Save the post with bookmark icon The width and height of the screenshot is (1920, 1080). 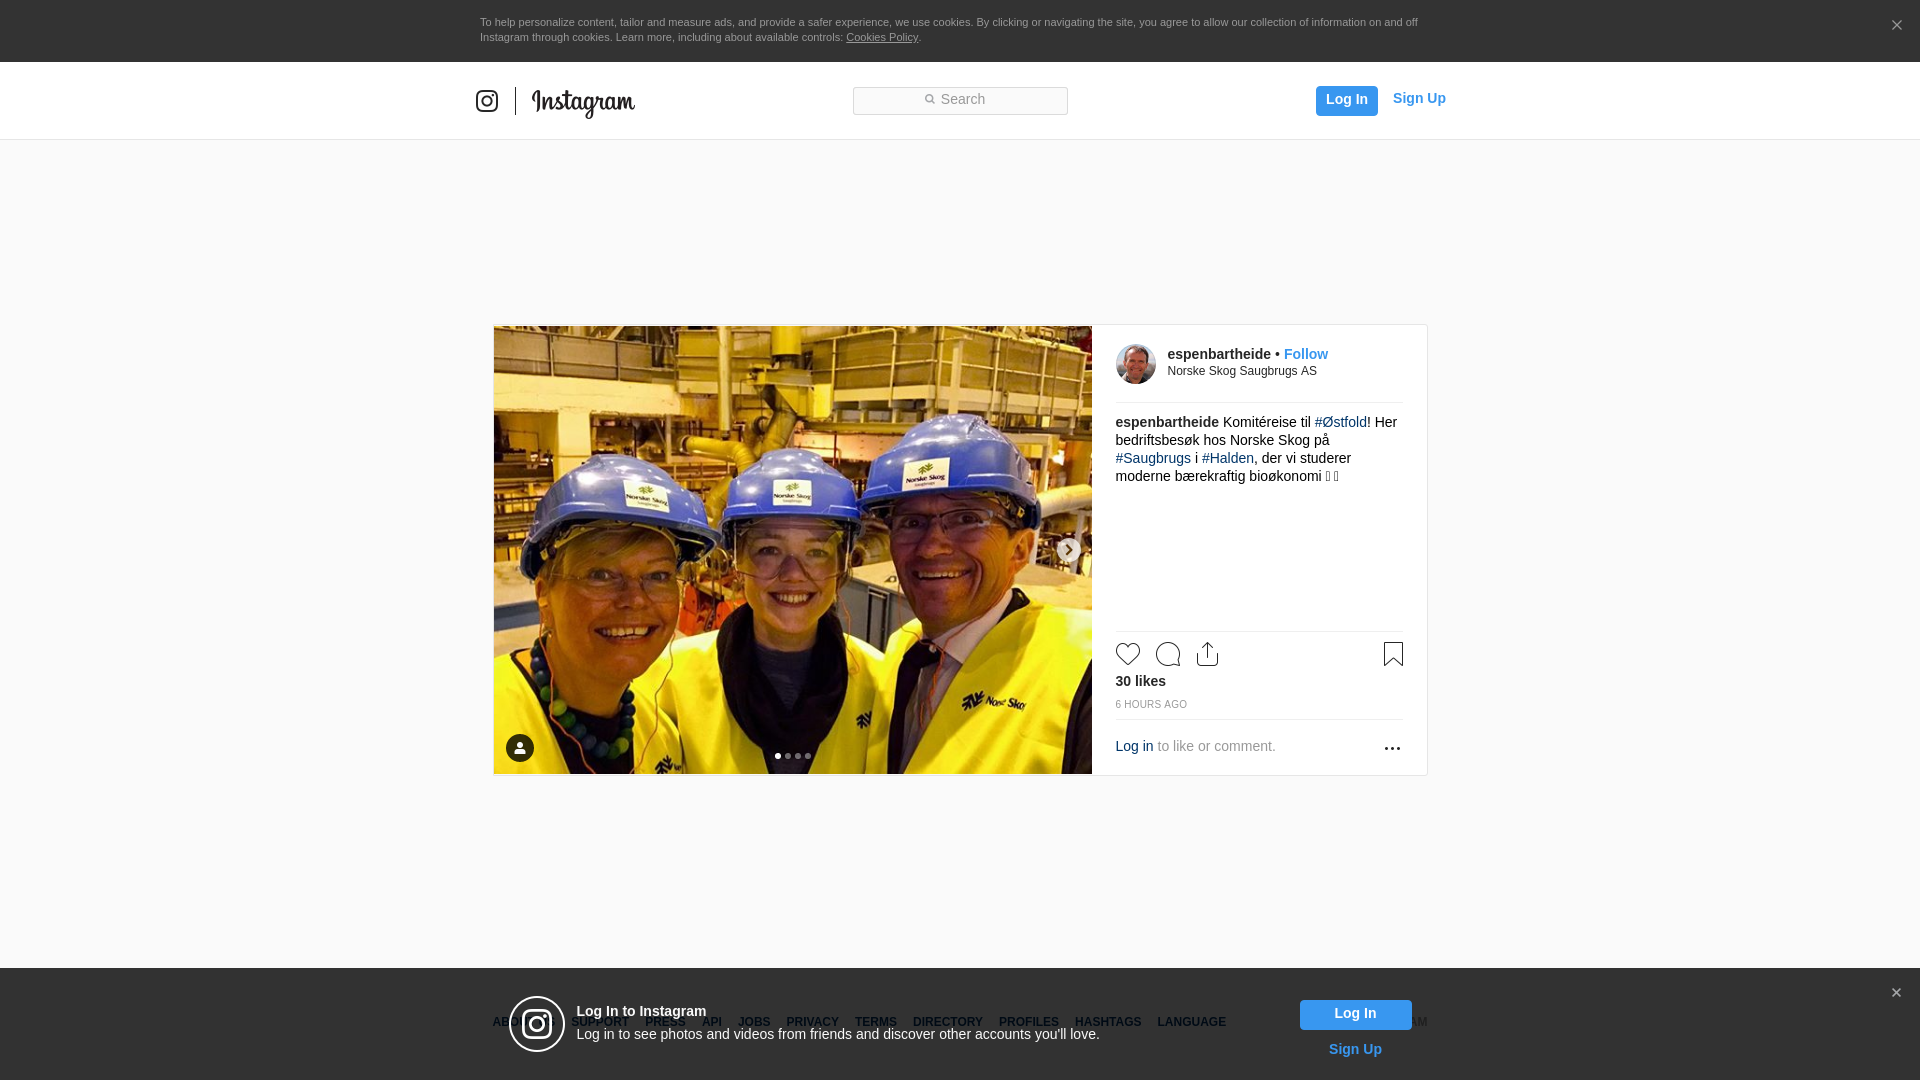[x=1393, y=654]
